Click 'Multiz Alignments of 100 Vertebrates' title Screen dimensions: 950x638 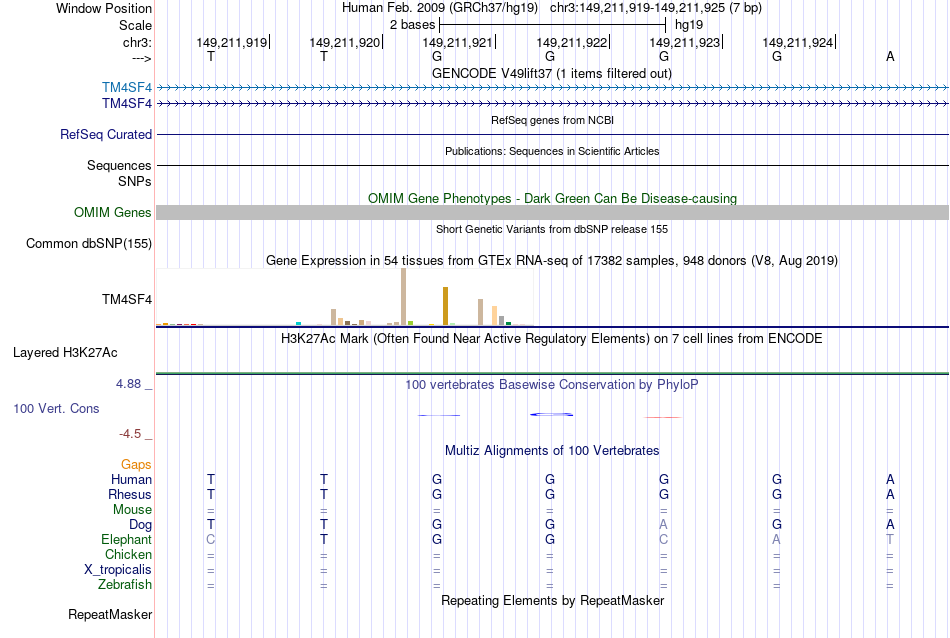pos(552,450)
